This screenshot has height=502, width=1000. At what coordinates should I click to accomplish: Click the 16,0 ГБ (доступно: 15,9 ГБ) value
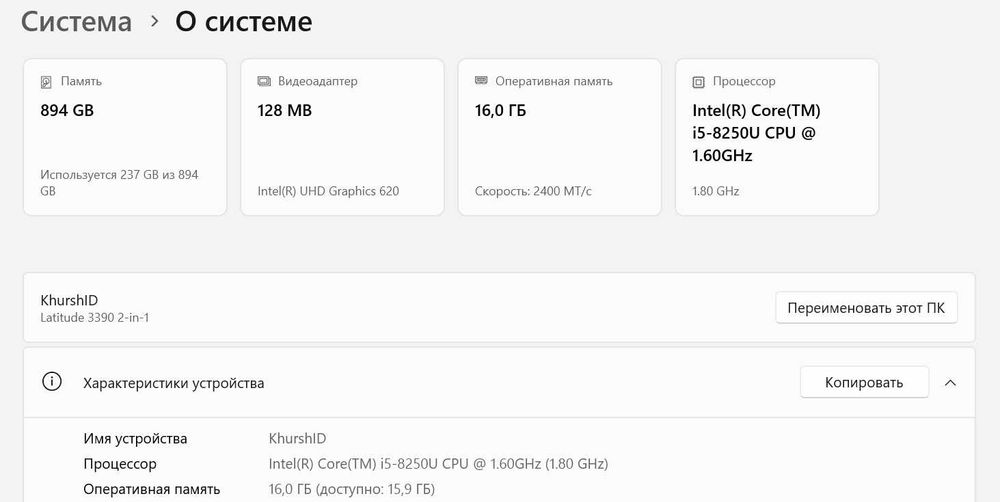tap(352, 489)
